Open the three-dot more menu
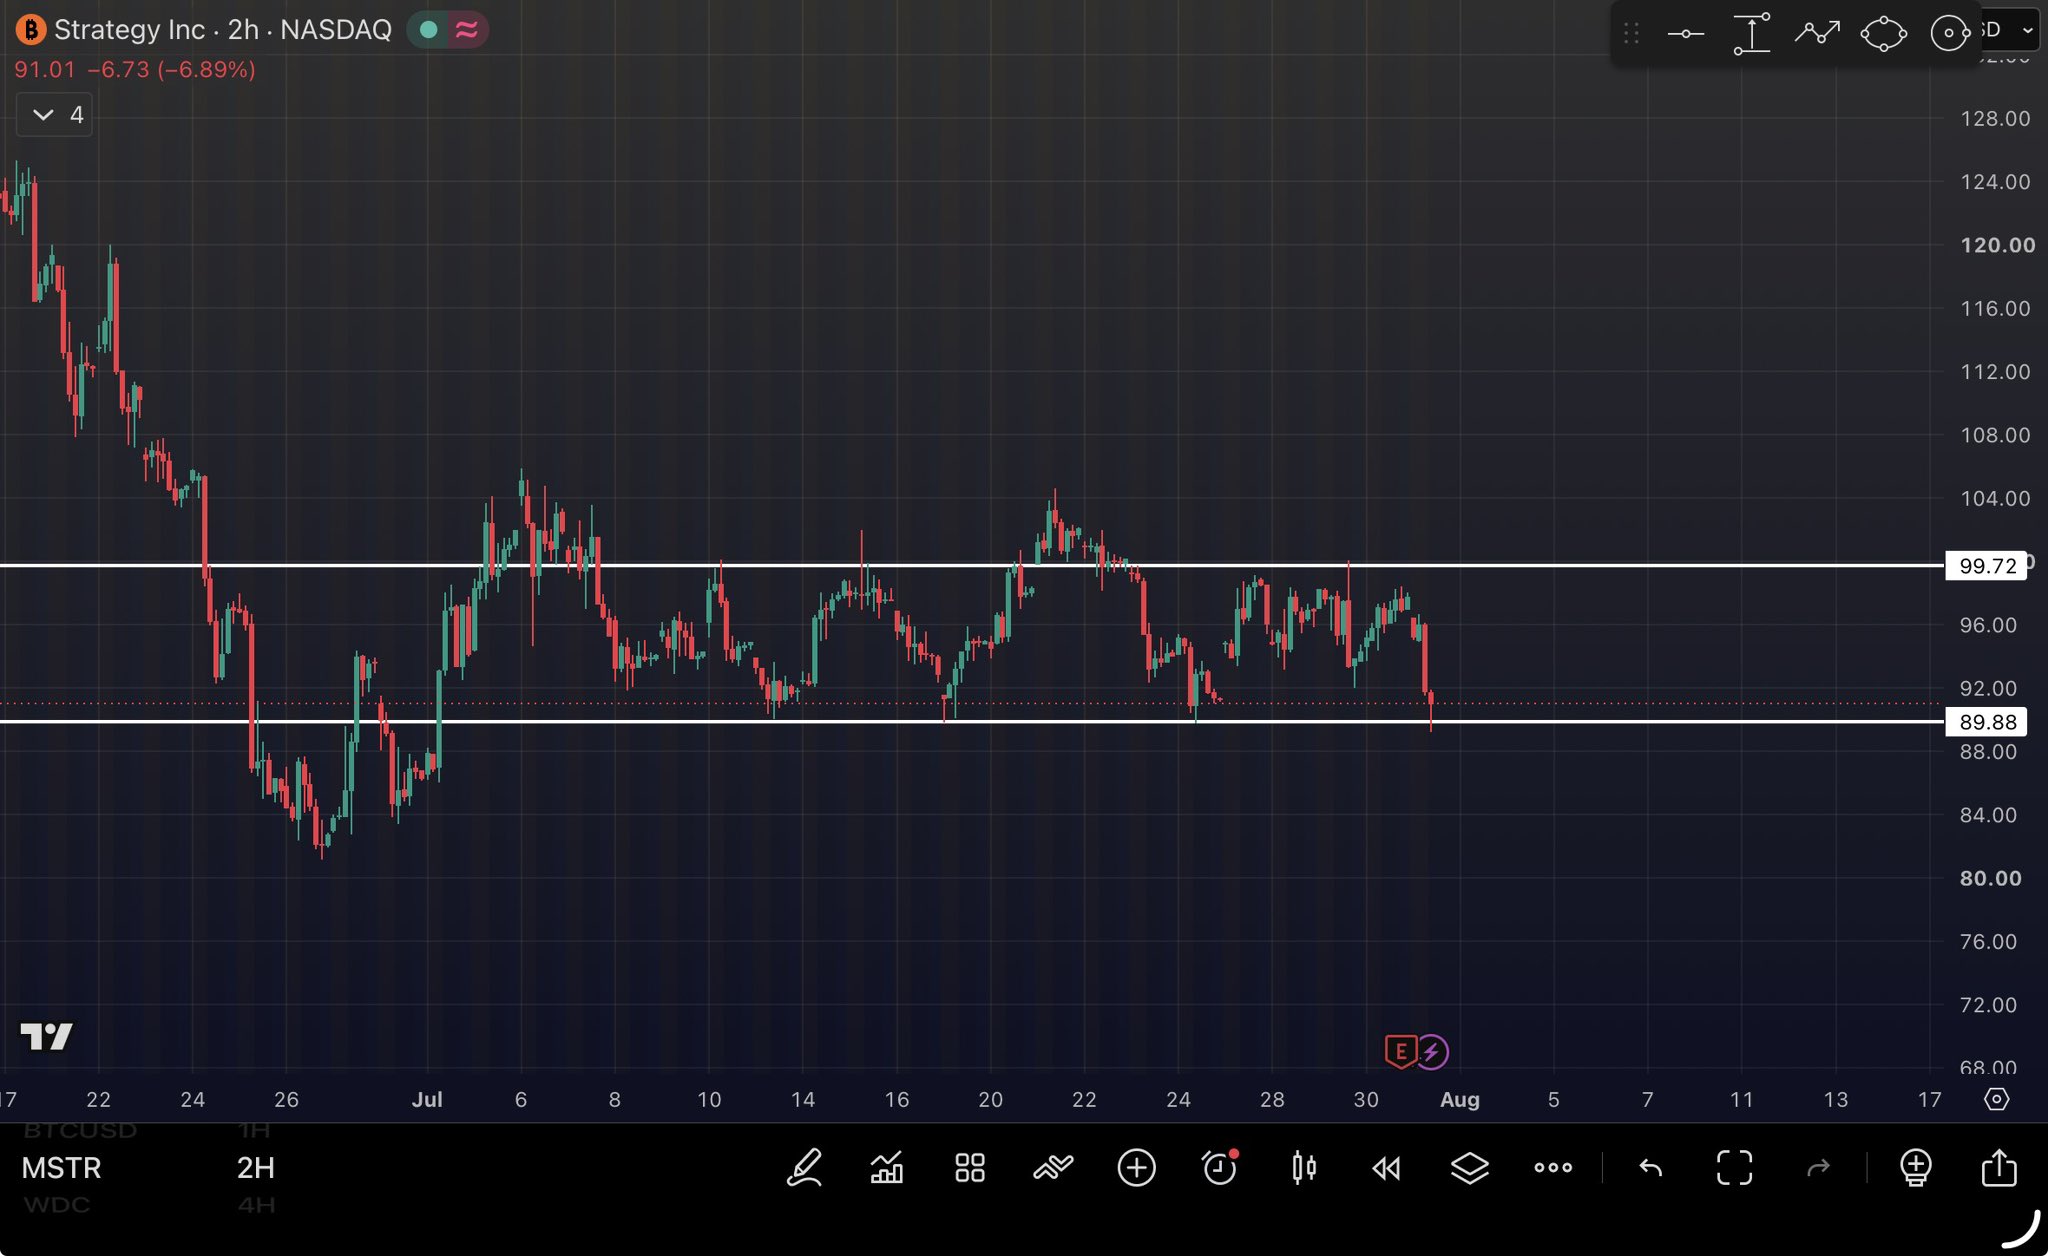This screenshot has width=2048, height=1256. point(1553,1167)
